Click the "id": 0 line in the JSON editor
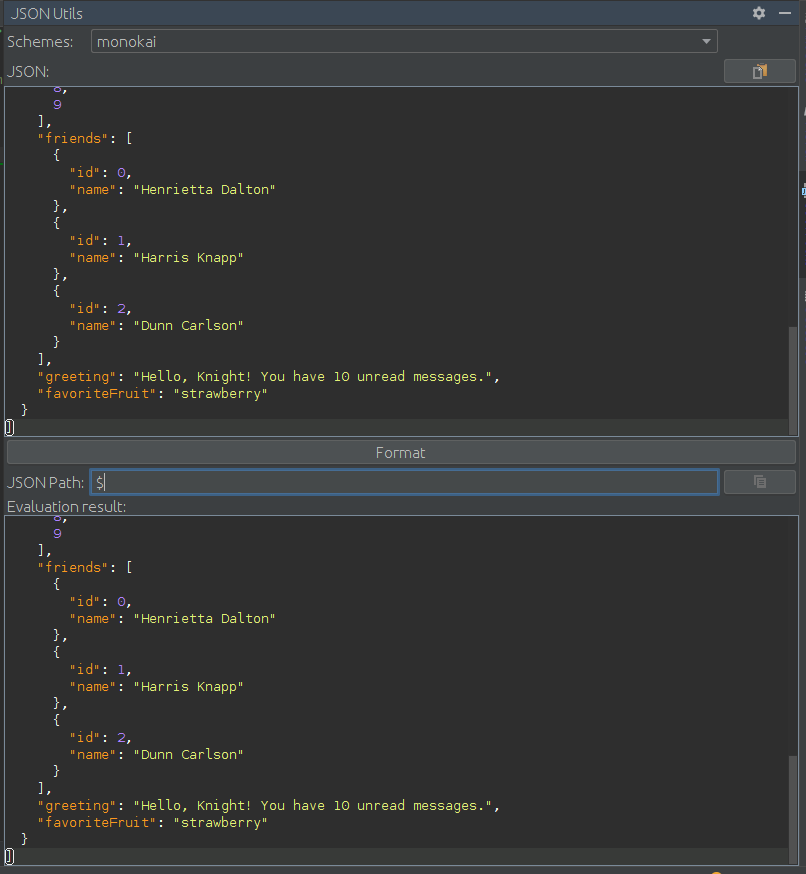The image size is (806, 874). pyautogui.click(x=100, y=173)
